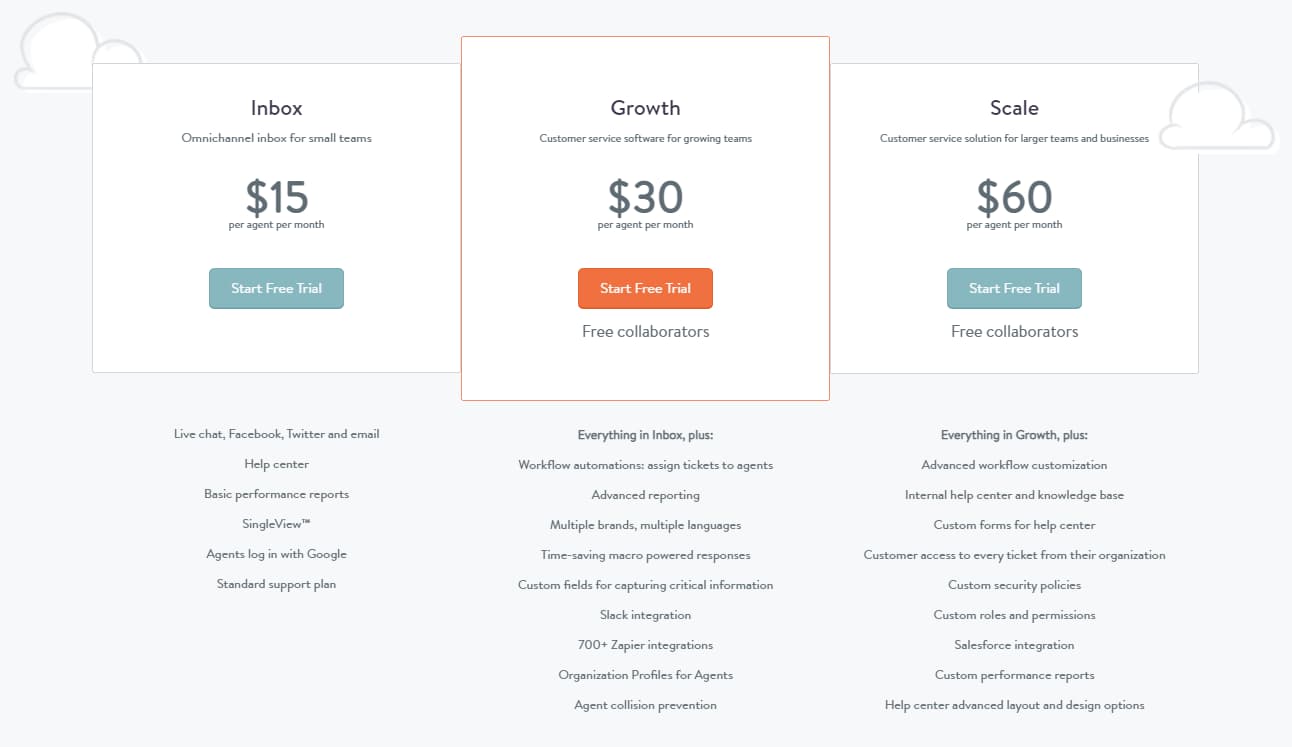Select the Slack integration feature
The height and width of the screenshot is (747, 1292).
coord(645,615)
